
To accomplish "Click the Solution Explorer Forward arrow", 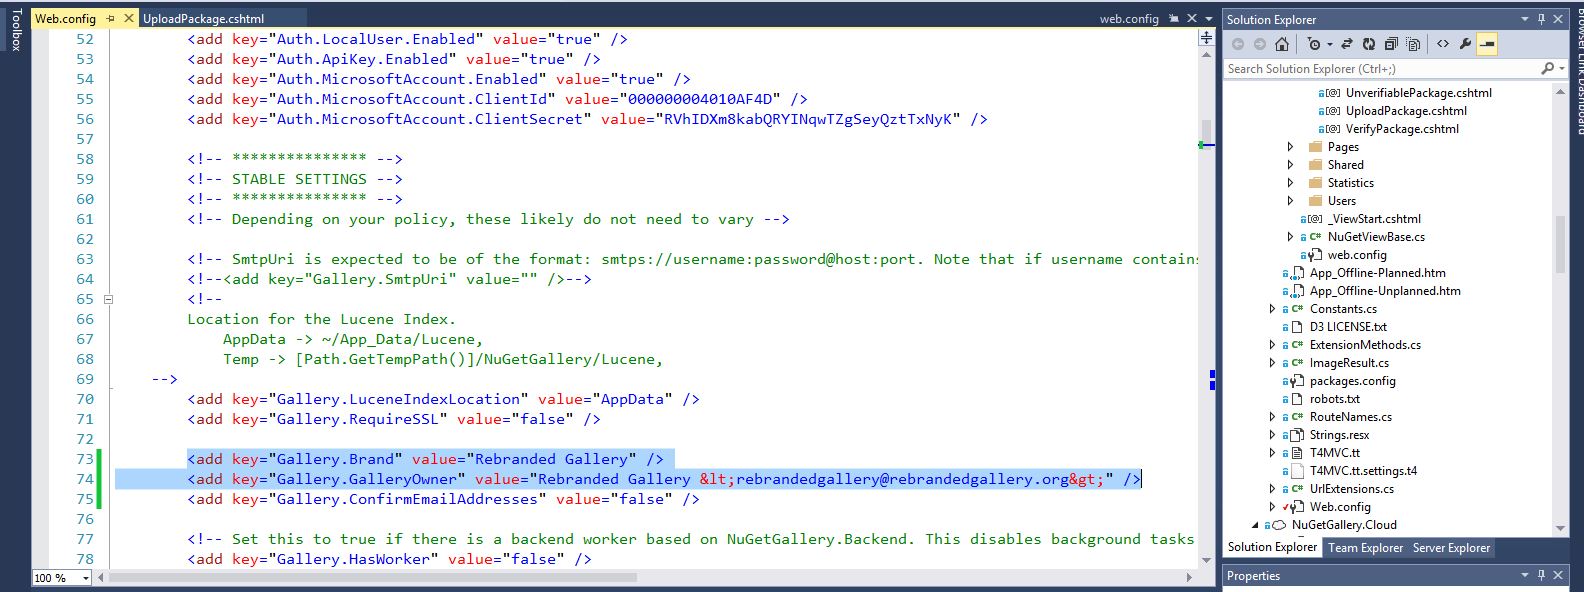I will [1259, 44].
